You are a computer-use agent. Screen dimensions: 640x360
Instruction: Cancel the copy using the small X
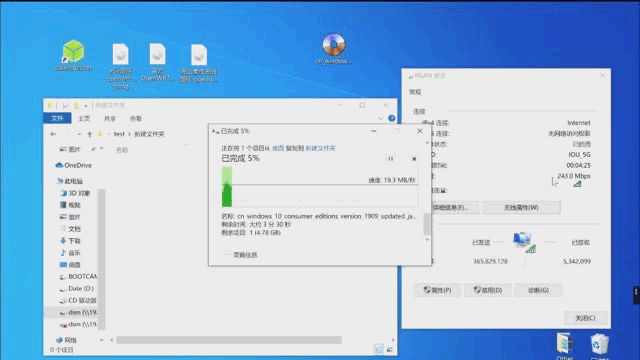(414, 159)
